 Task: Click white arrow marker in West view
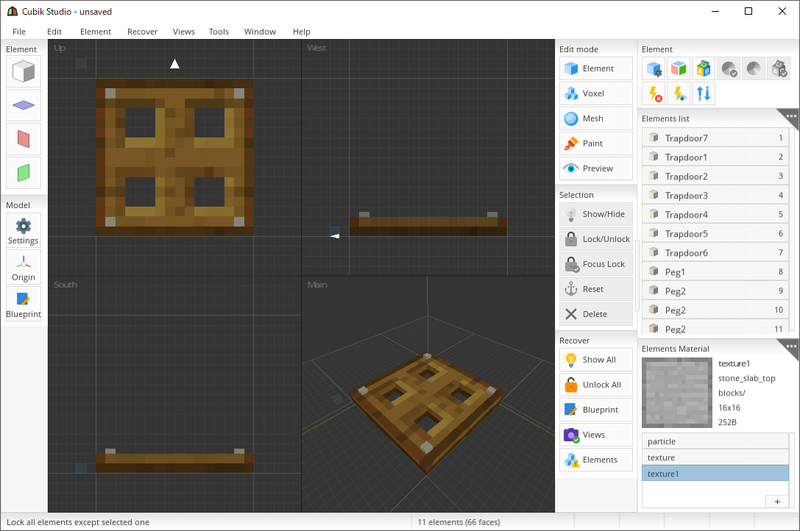pos(335,236)
